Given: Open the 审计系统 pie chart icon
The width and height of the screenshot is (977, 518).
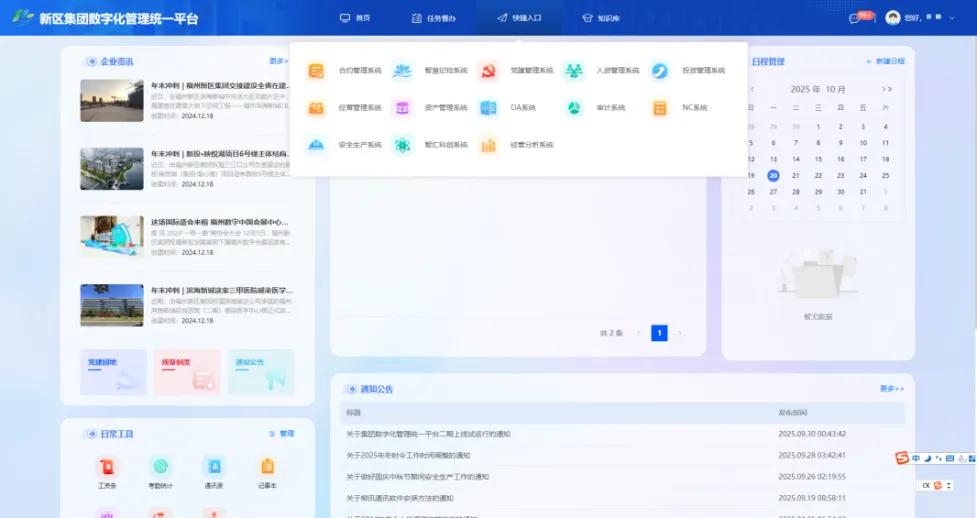Looking at the screenshot, I should pos(574,108).
